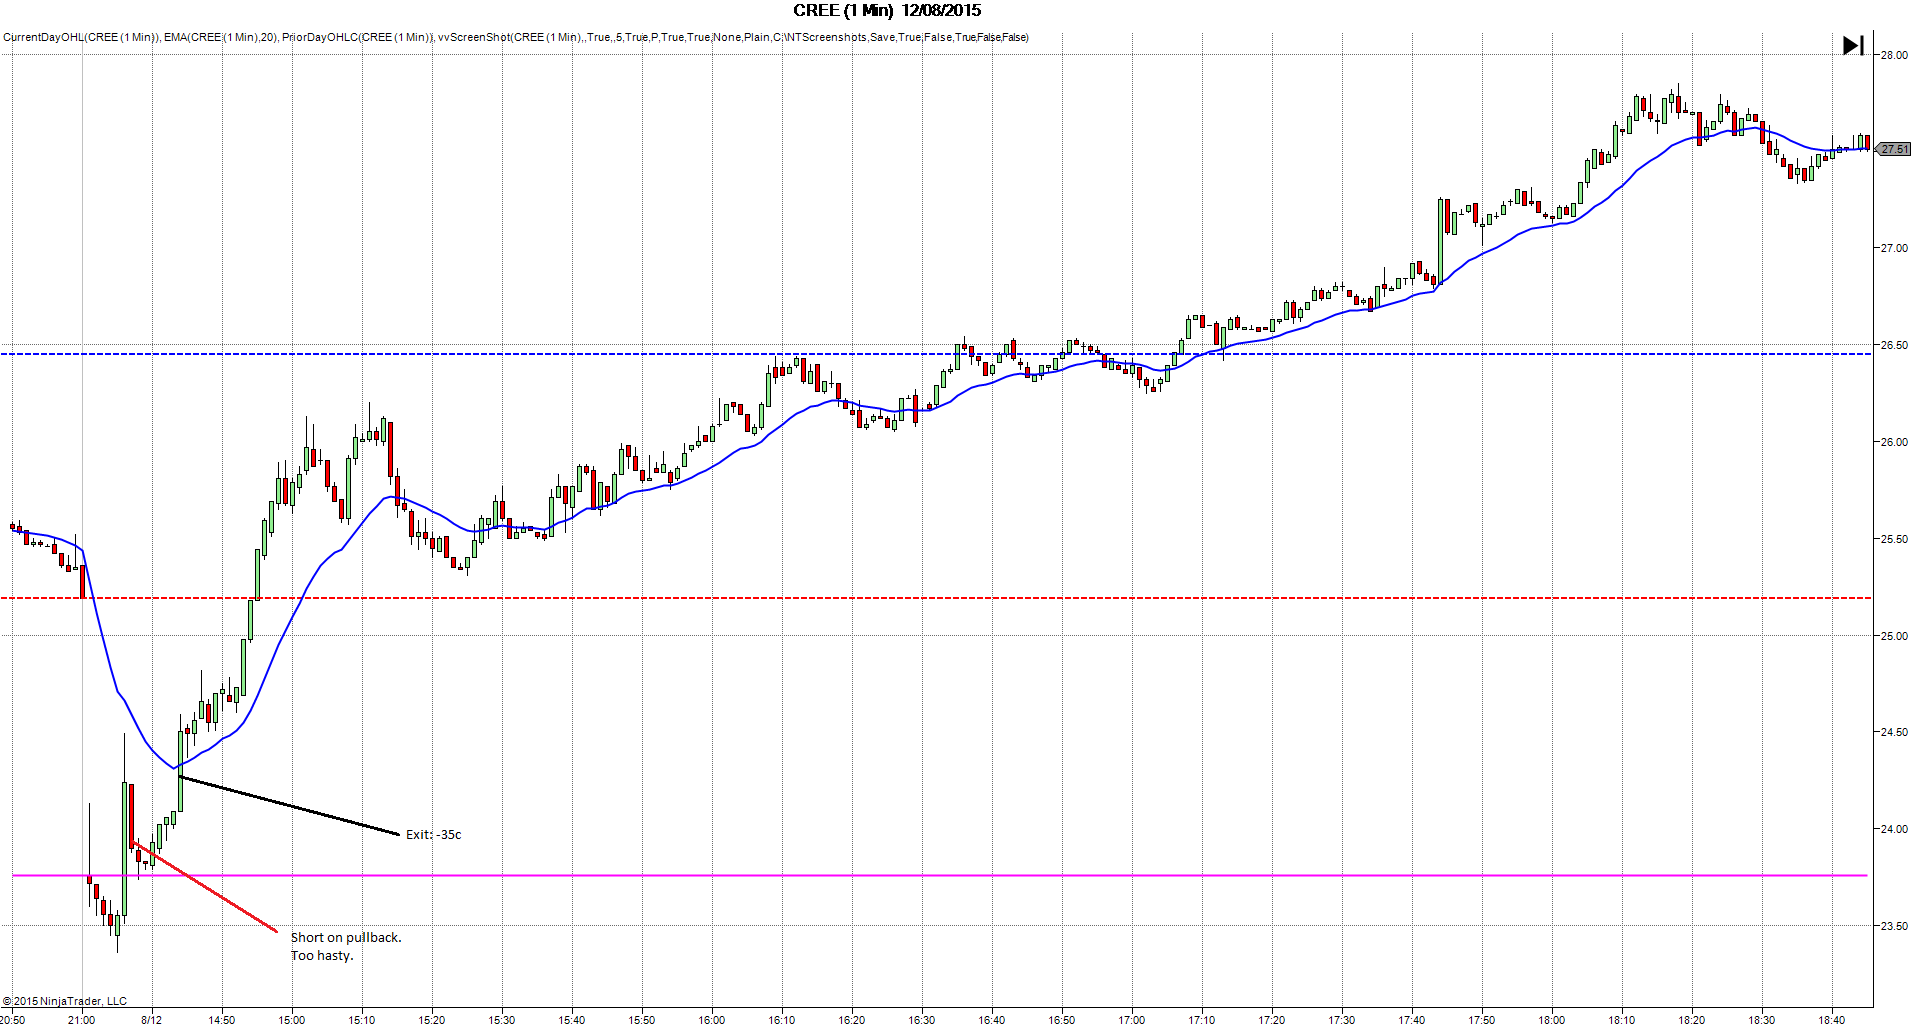
Task: Click the 26.00 price axis label
Action: click(1894, 442)
